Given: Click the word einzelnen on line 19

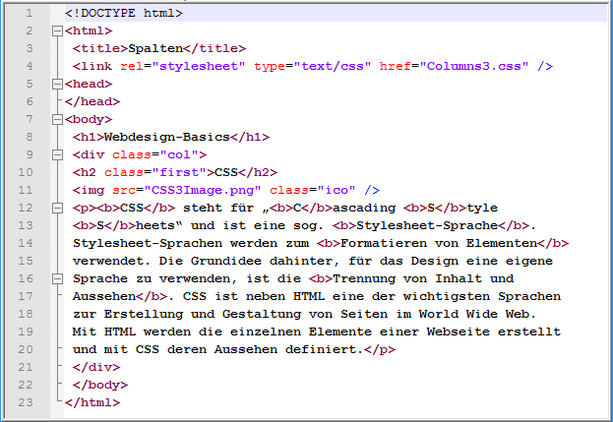Looking at the screenshot, I should pos(265,332).
